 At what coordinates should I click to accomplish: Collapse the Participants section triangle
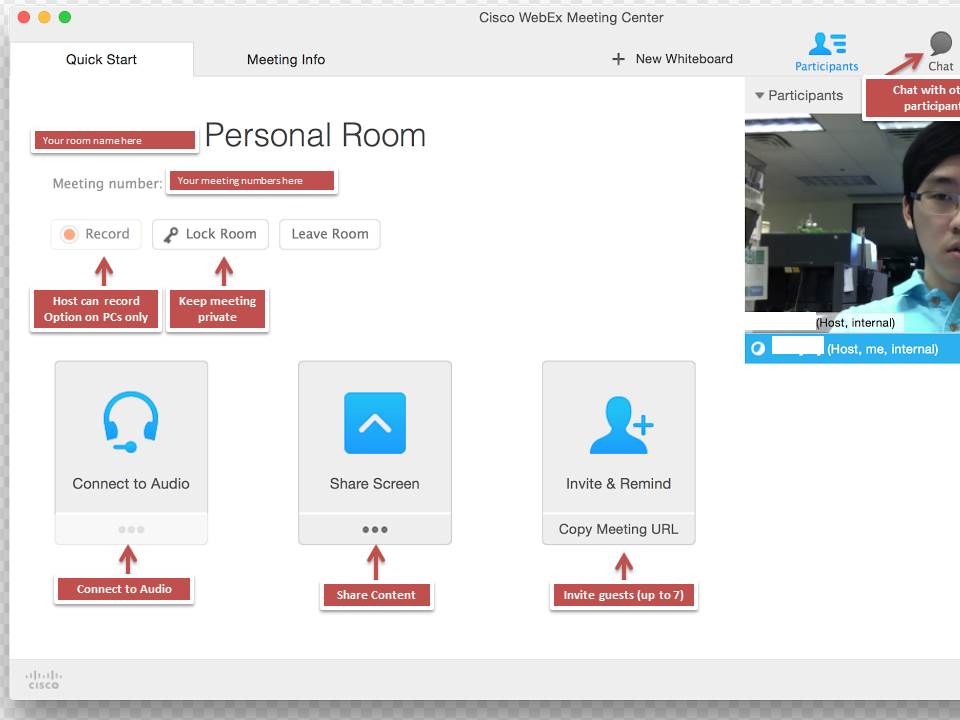coord(760,96)
